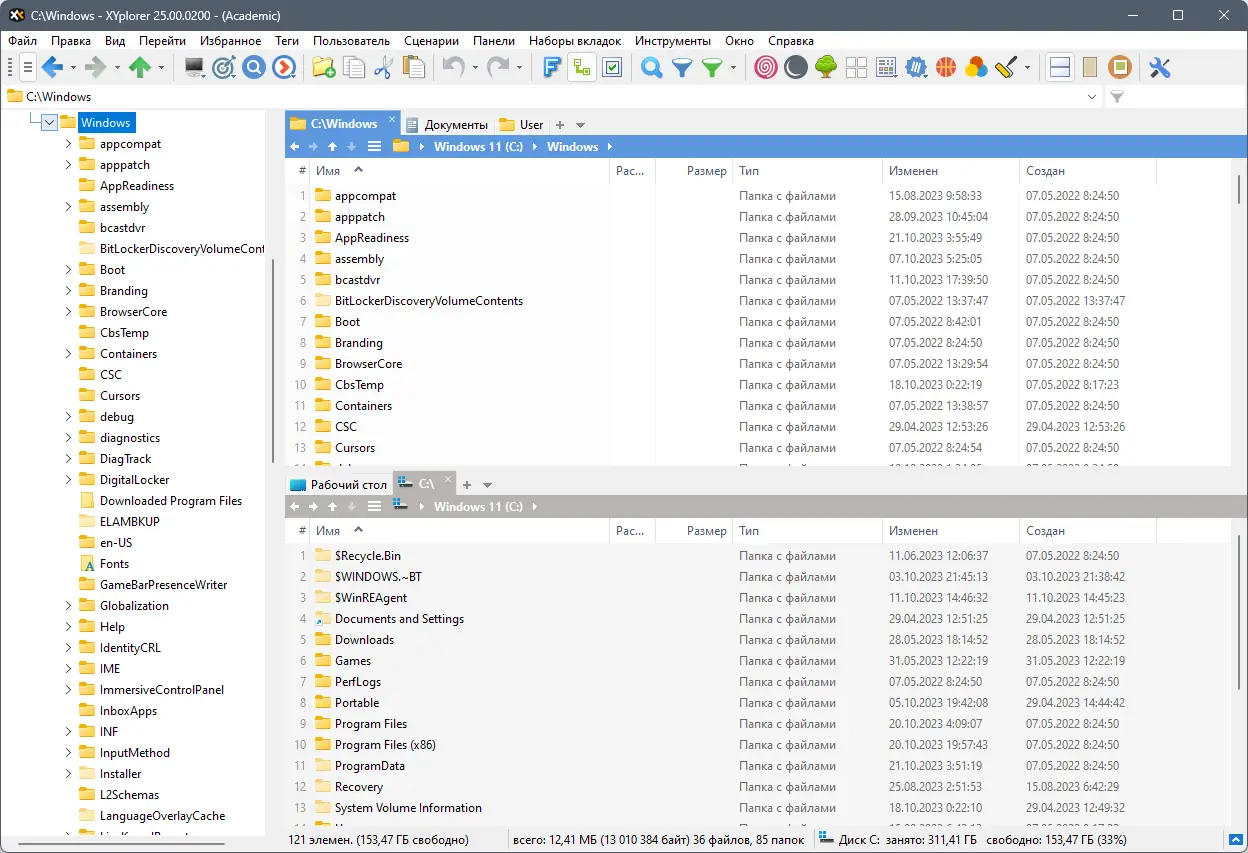Screen dimensions: 1248x853
Task: Cut selection using the scissors icon
Action: click(x=383, y=67)
